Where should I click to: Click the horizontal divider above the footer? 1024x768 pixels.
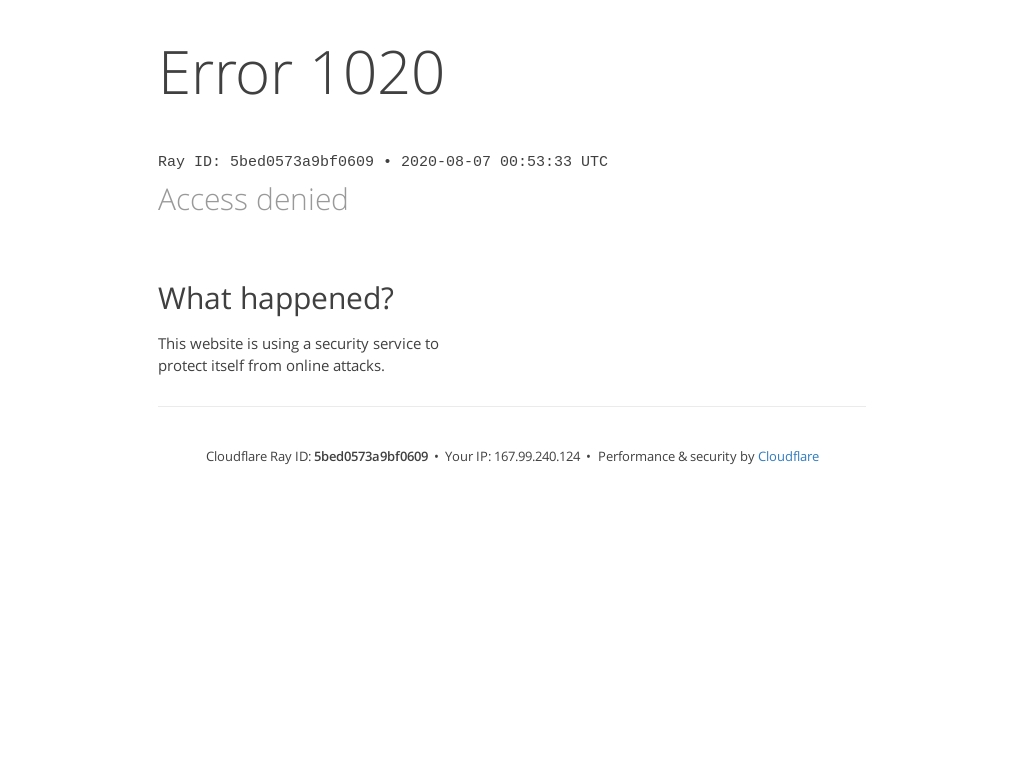[x=512, y=406]
